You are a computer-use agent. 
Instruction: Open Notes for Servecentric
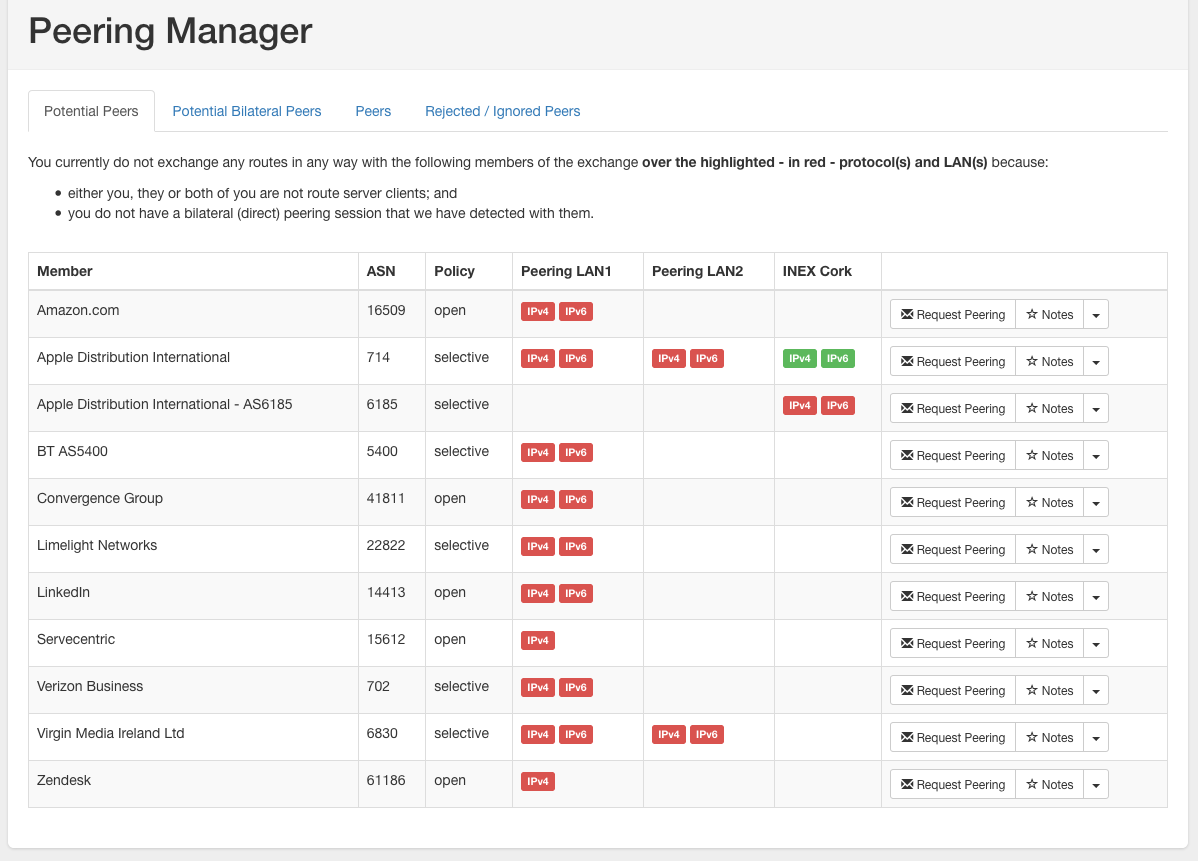(x=1049, y=643)
